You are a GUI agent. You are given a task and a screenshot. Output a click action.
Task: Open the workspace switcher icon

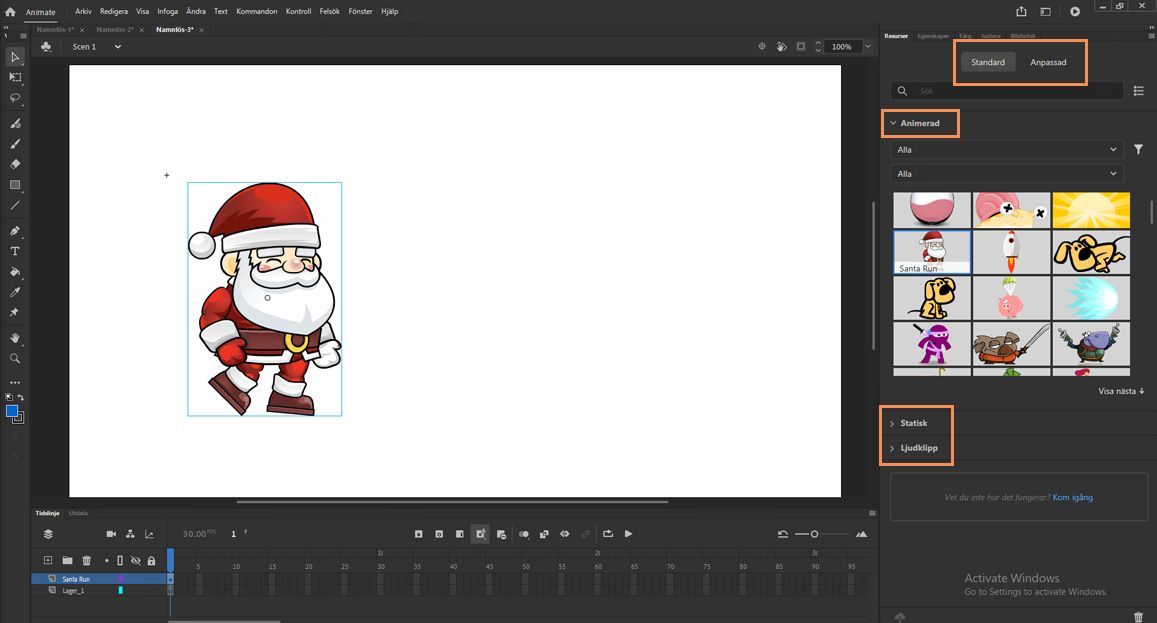pos(1046,11)
